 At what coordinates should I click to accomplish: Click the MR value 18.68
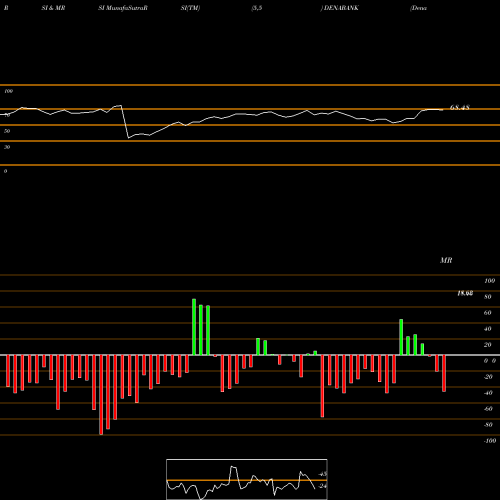point(465,293)
